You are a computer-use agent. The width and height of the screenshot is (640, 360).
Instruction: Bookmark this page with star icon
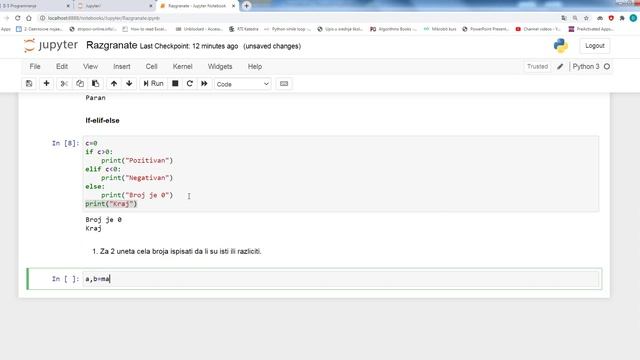586,18
